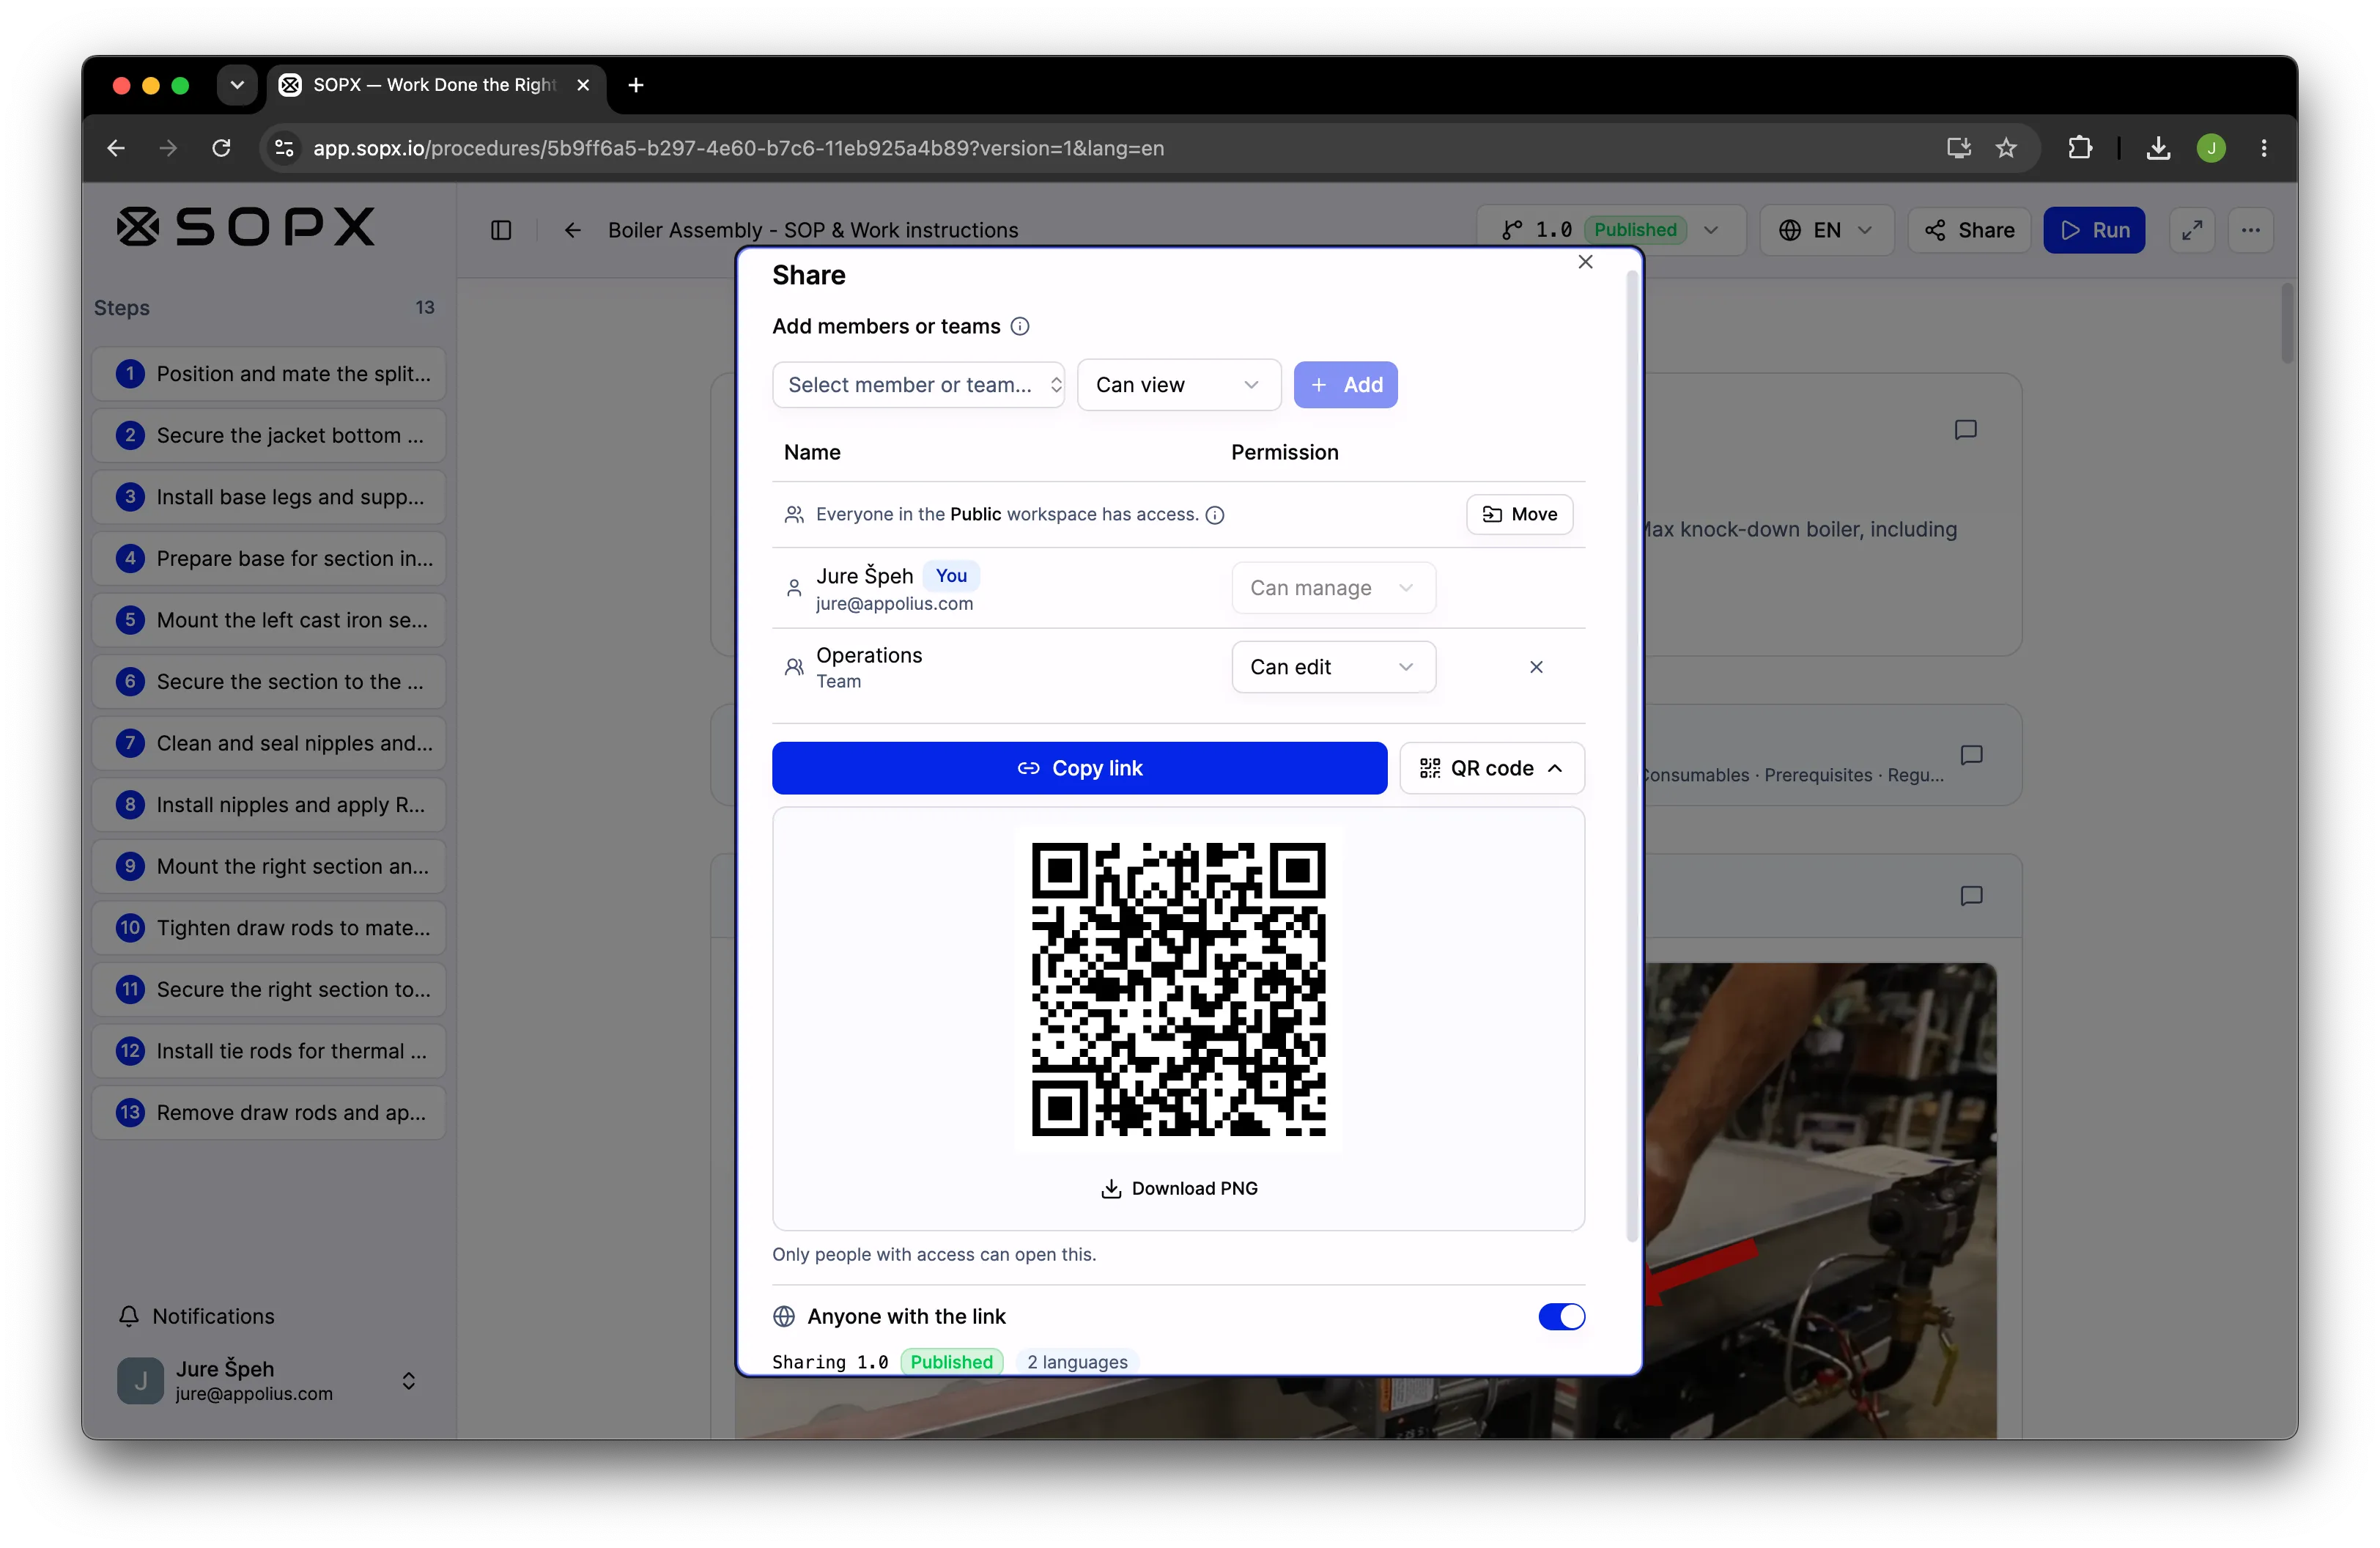
Task: Select step 7 Clean and seal nipples
Action: (269, 744)
